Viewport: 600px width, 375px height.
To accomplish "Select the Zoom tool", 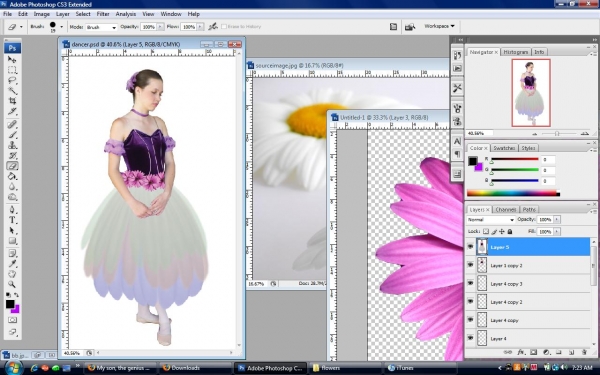I will point(12,284).
